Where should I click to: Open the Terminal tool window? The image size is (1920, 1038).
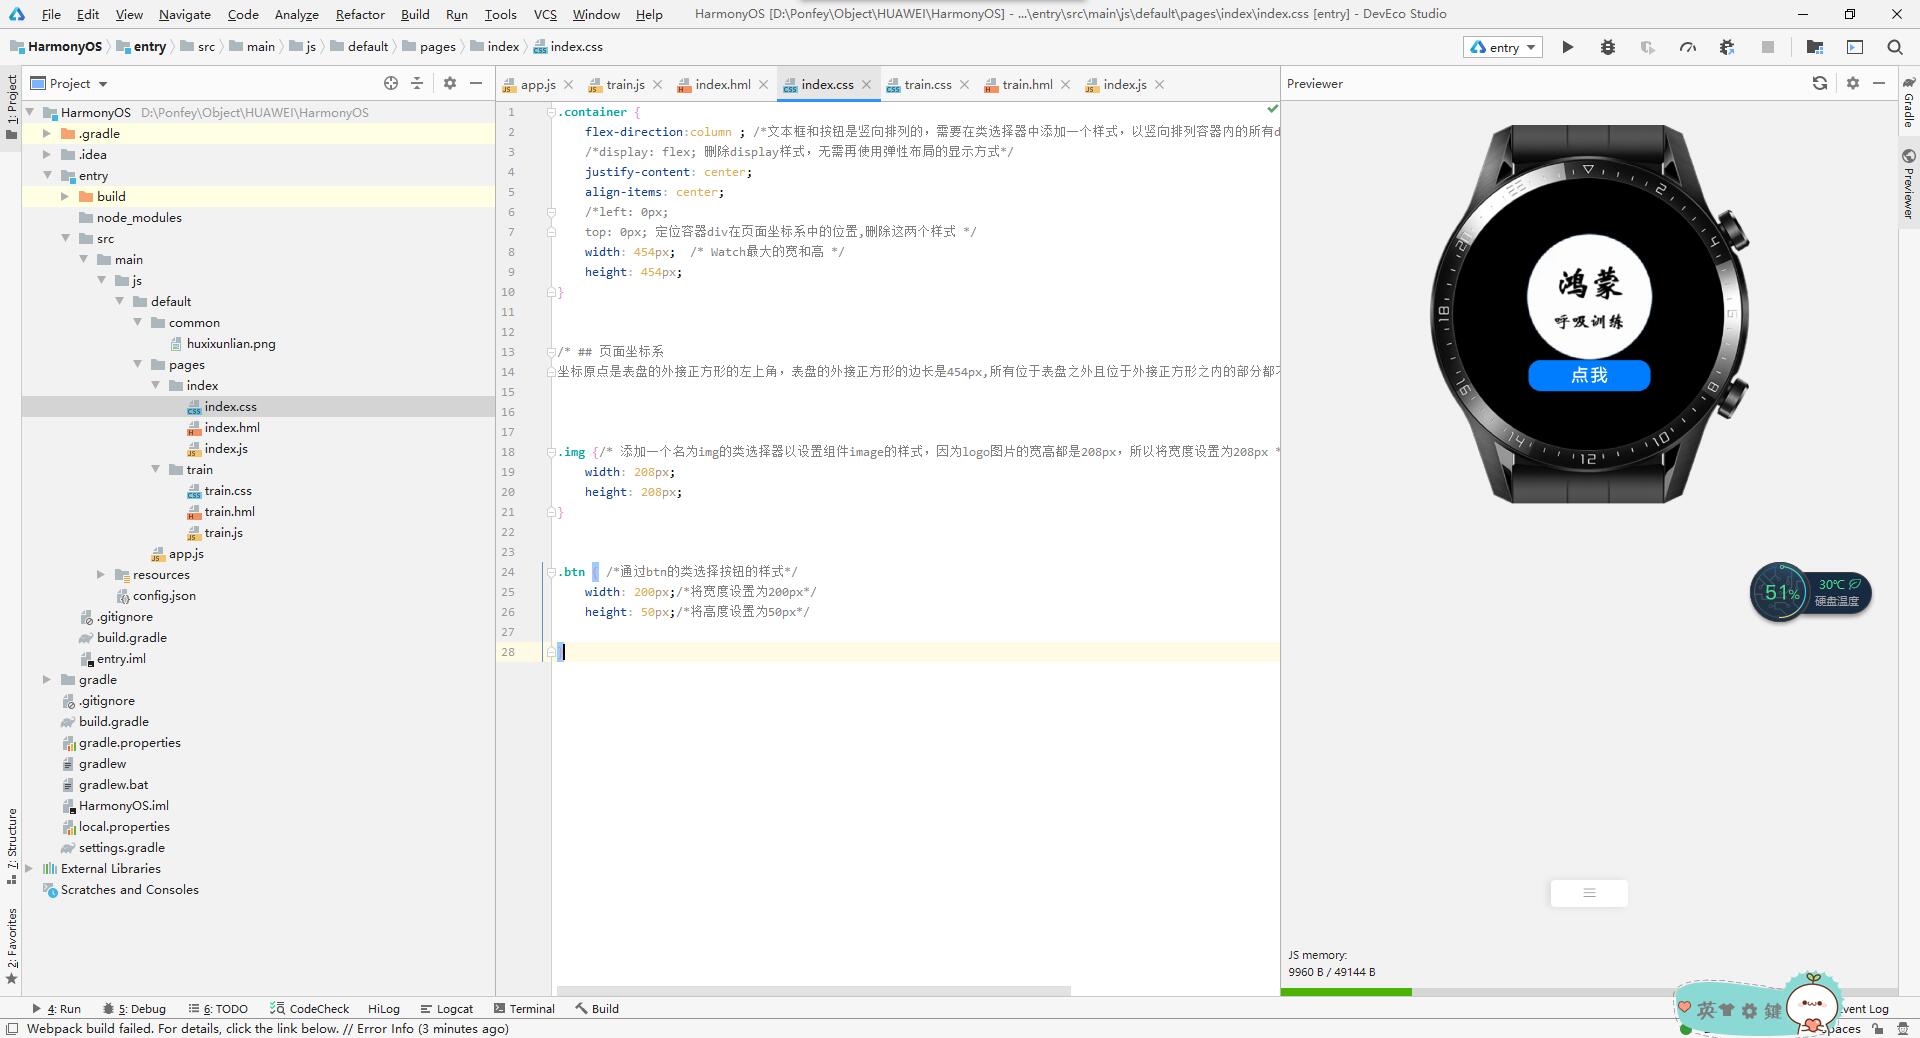(x=524, y=1009)
